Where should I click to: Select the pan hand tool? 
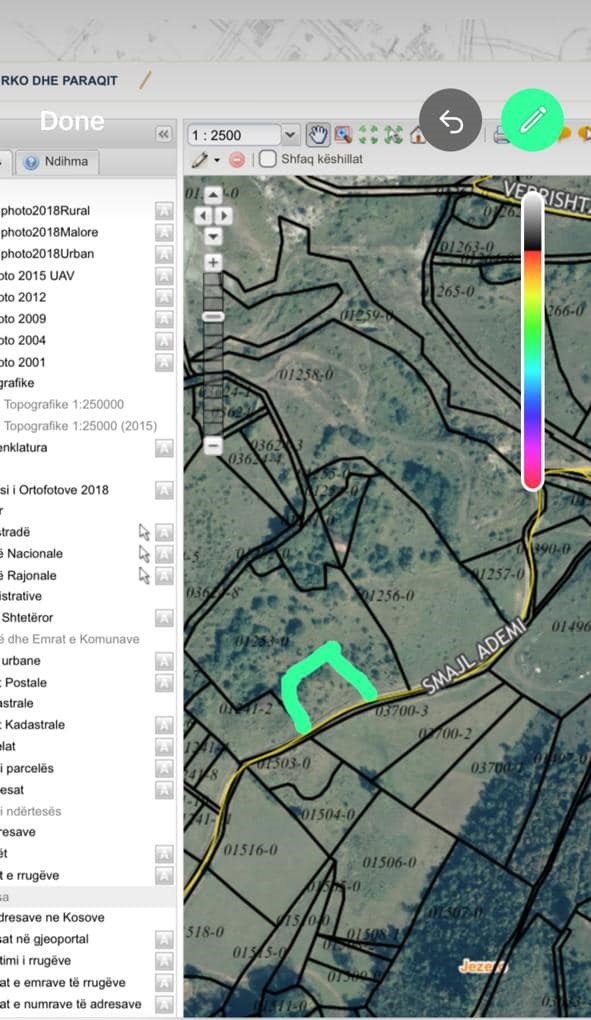click(x=318, y=135)
